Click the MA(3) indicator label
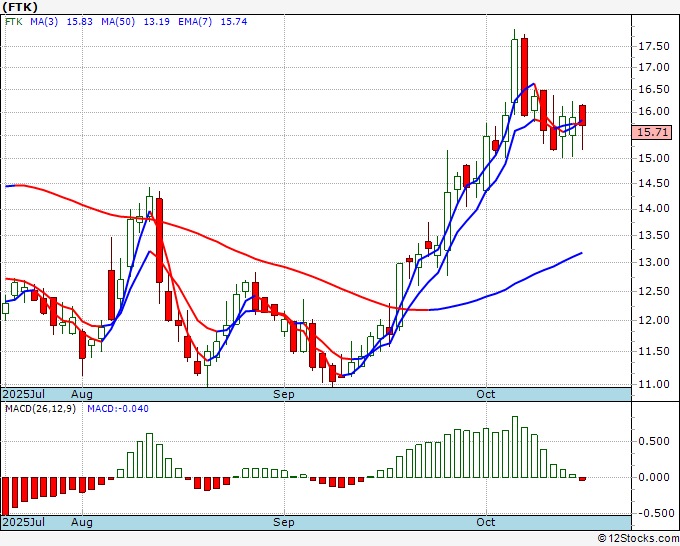Screen dimensions: 680x546 click(44, 21)
